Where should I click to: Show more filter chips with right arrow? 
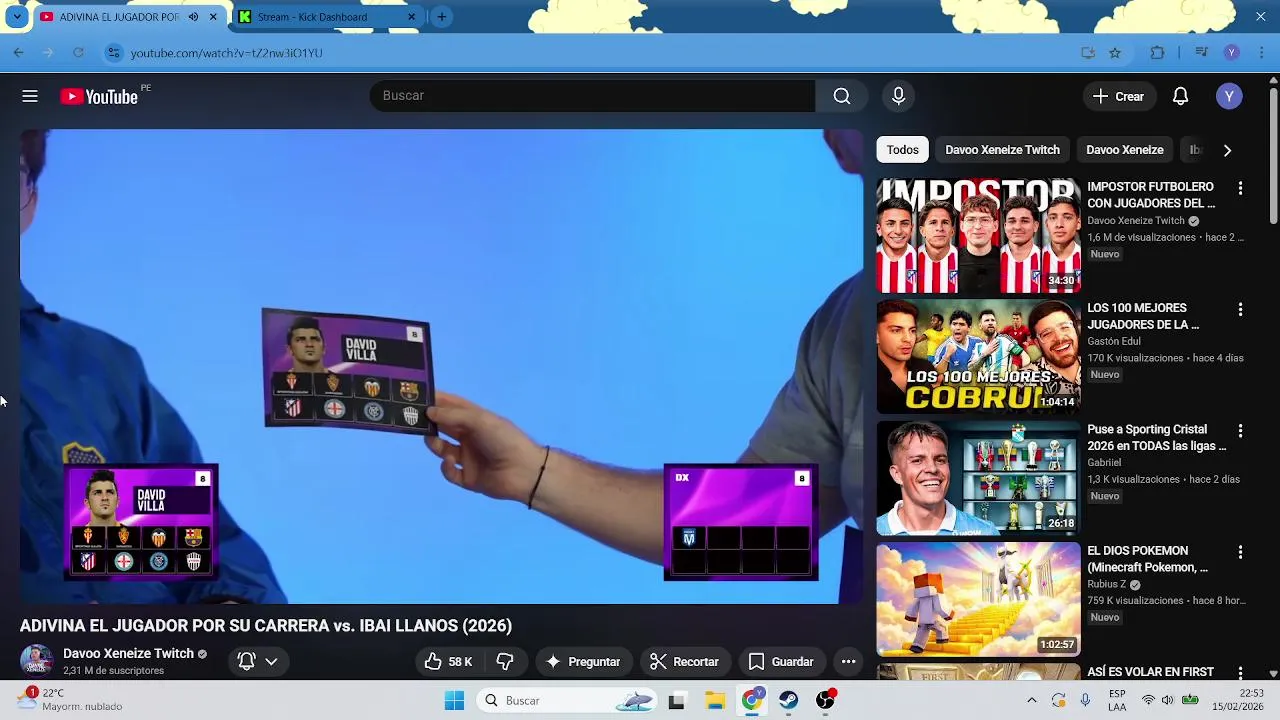coord(1227,150)
